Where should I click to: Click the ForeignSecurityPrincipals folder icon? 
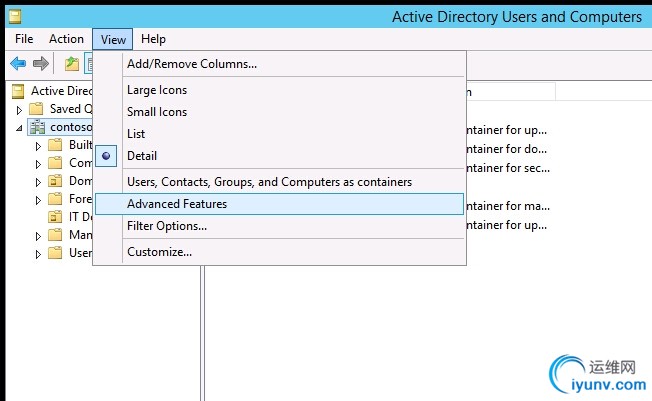click(55, 199)
